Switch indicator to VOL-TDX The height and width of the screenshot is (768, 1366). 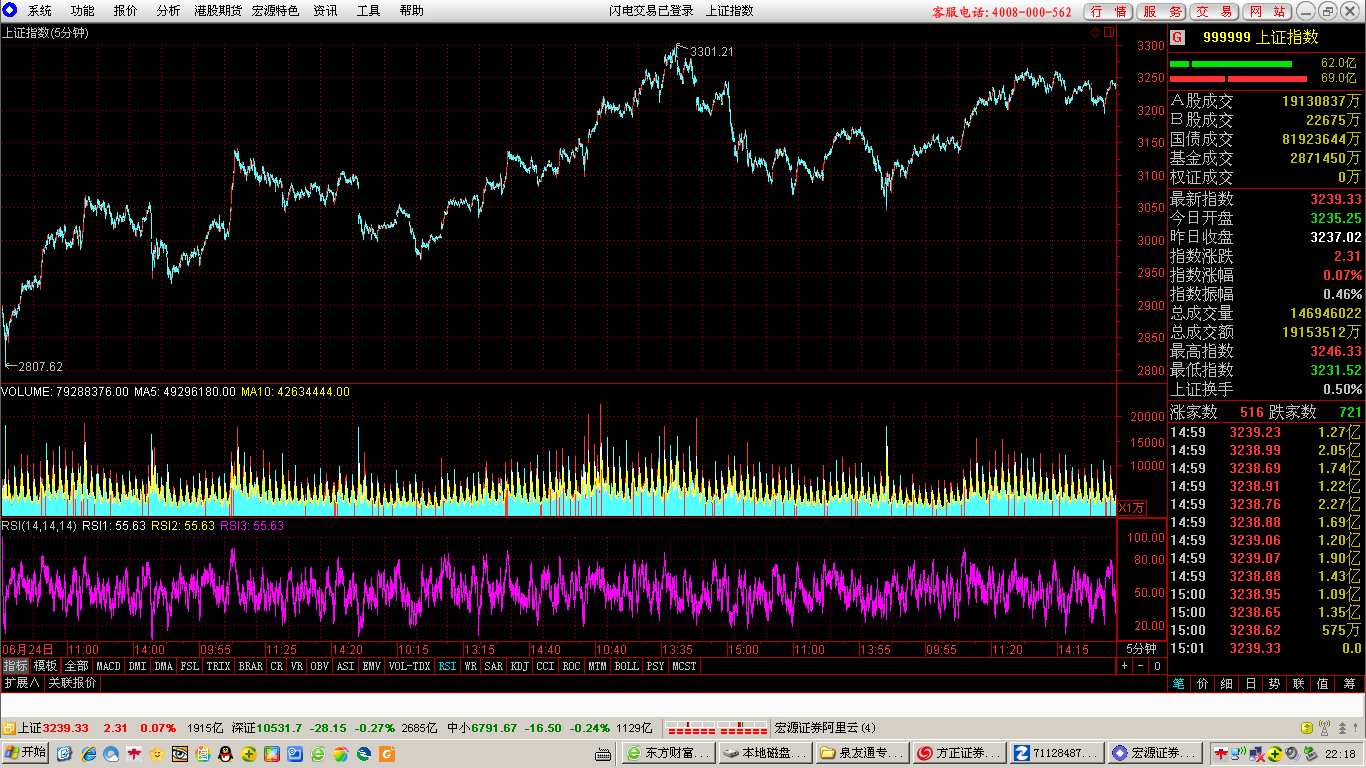409,665
